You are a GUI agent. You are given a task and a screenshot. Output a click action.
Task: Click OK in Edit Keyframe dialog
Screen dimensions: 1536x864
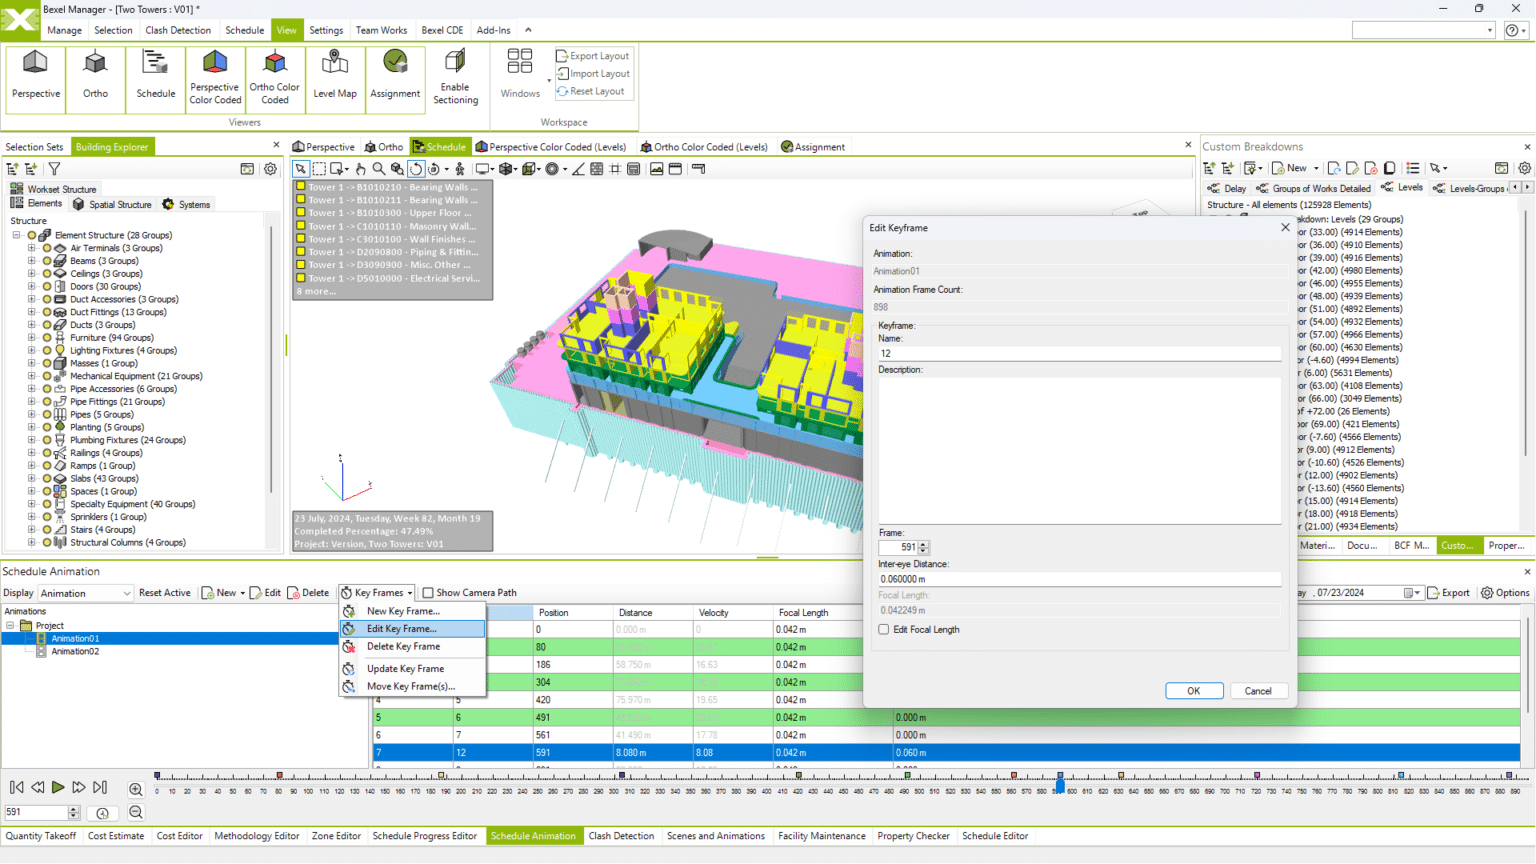click(x=1194, y=691)
